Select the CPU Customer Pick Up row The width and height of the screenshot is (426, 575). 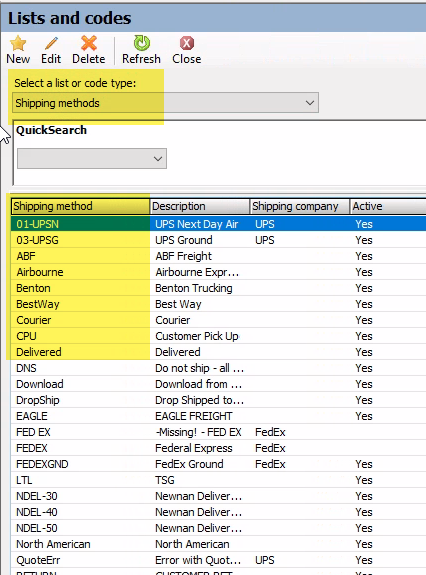pos(218,336)
